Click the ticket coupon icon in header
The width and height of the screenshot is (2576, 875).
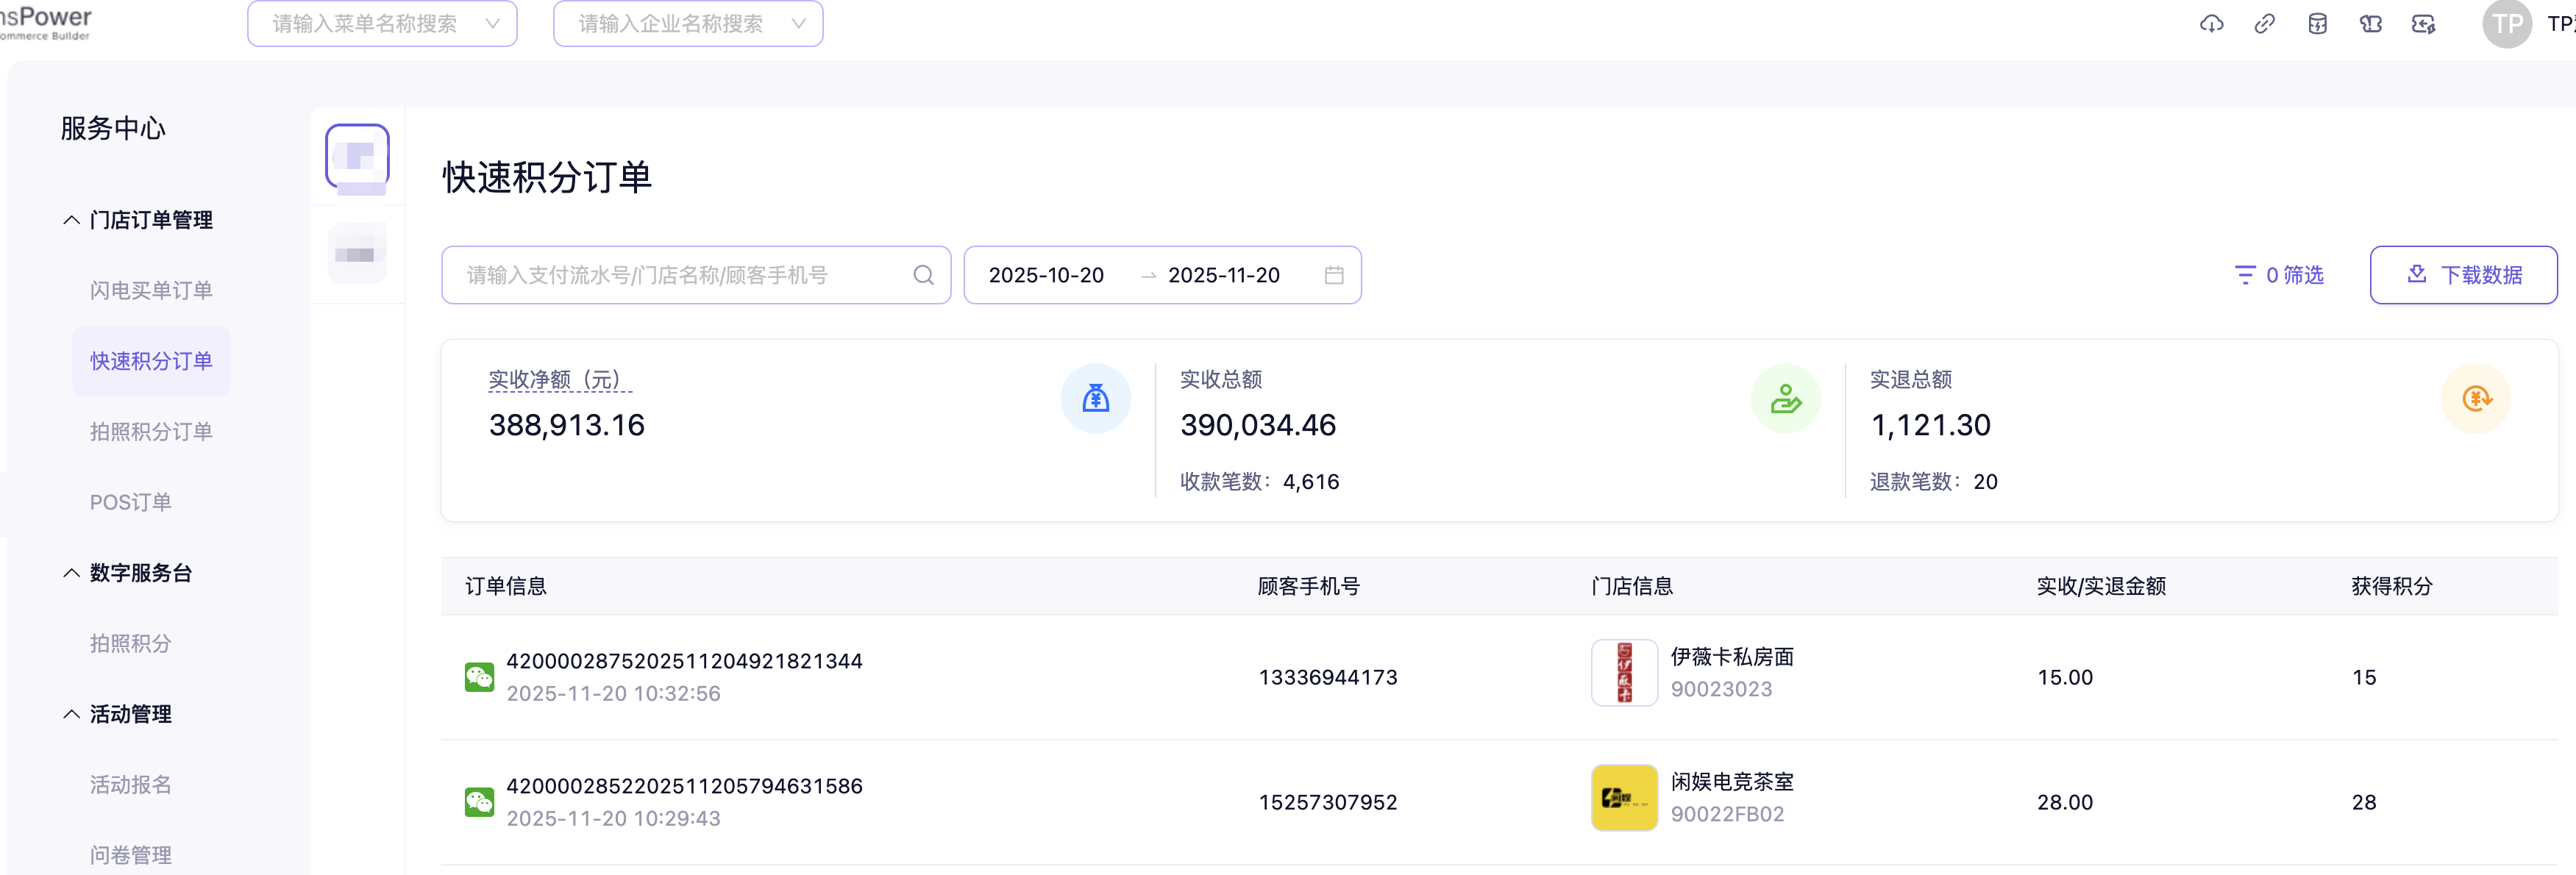click(2370, 24)
